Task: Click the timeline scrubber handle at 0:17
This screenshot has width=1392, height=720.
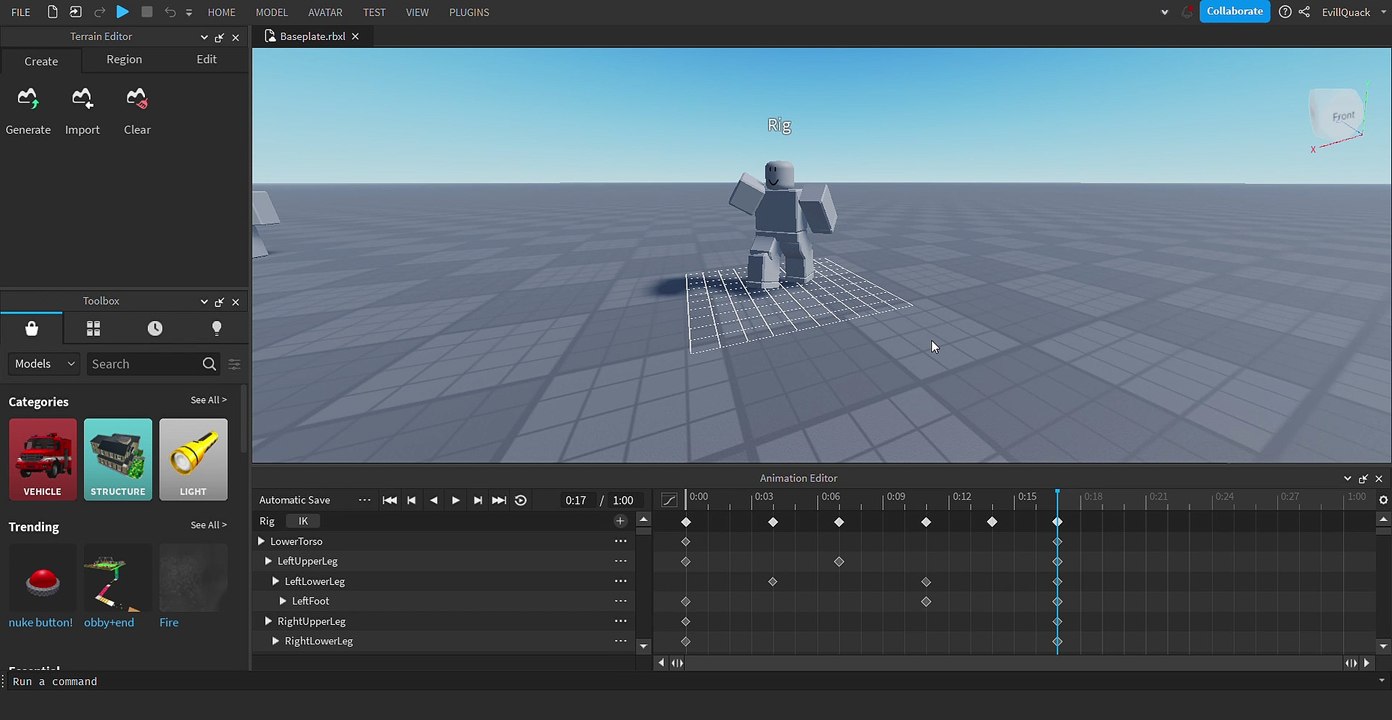Action: click(1057, 494)
